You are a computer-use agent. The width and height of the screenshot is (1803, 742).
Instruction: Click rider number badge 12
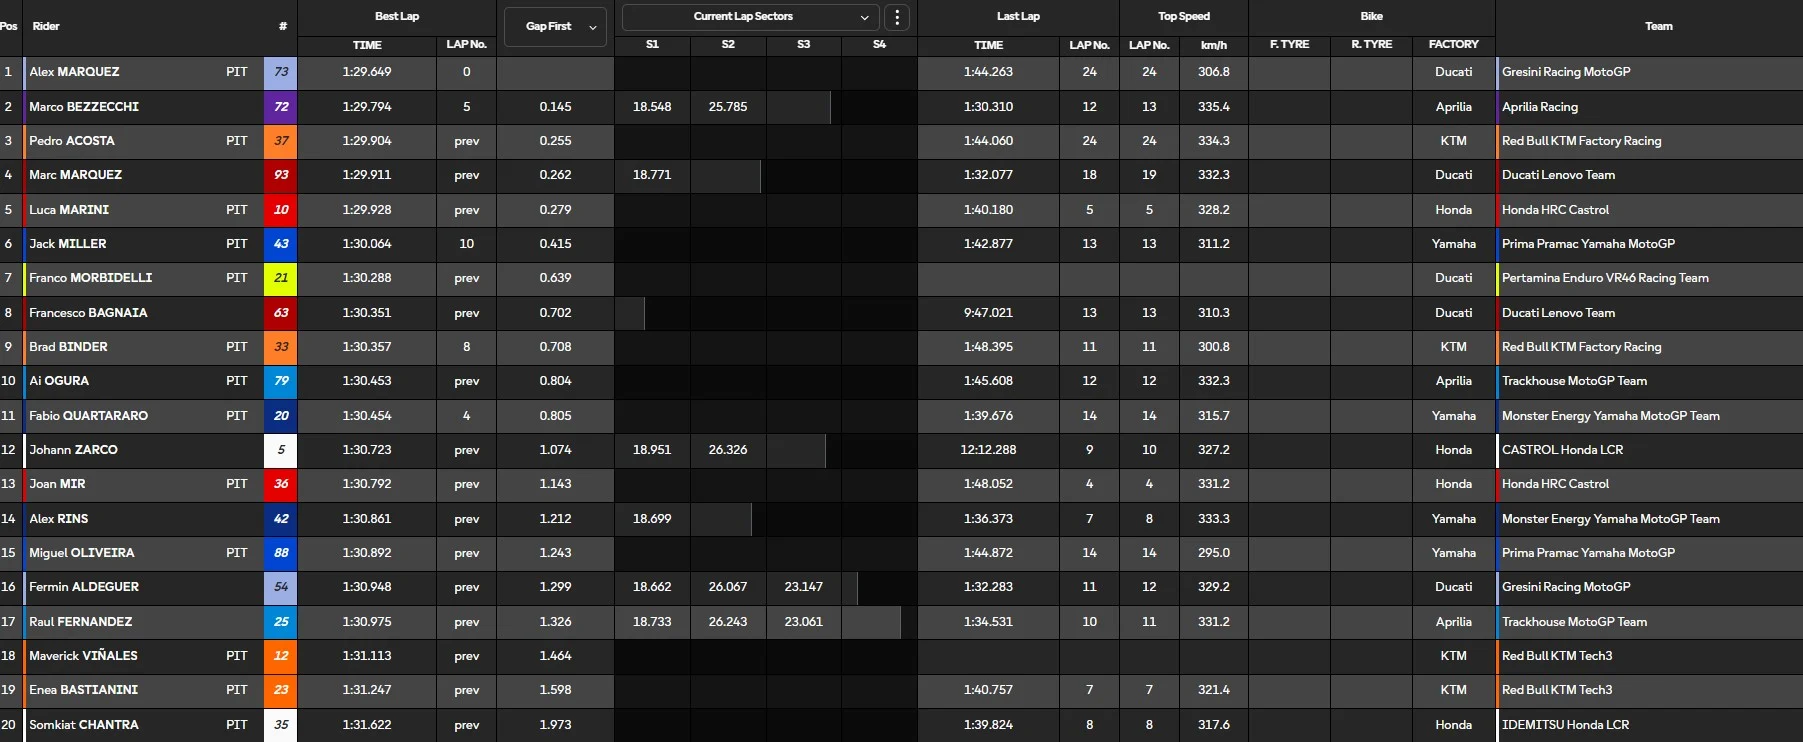click(x=281, y=656)
